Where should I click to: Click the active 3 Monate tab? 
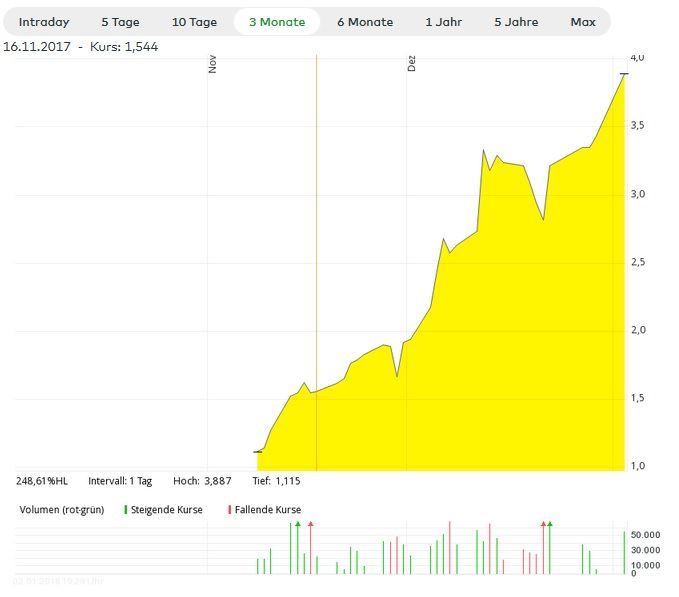click(x=277, y=22)
